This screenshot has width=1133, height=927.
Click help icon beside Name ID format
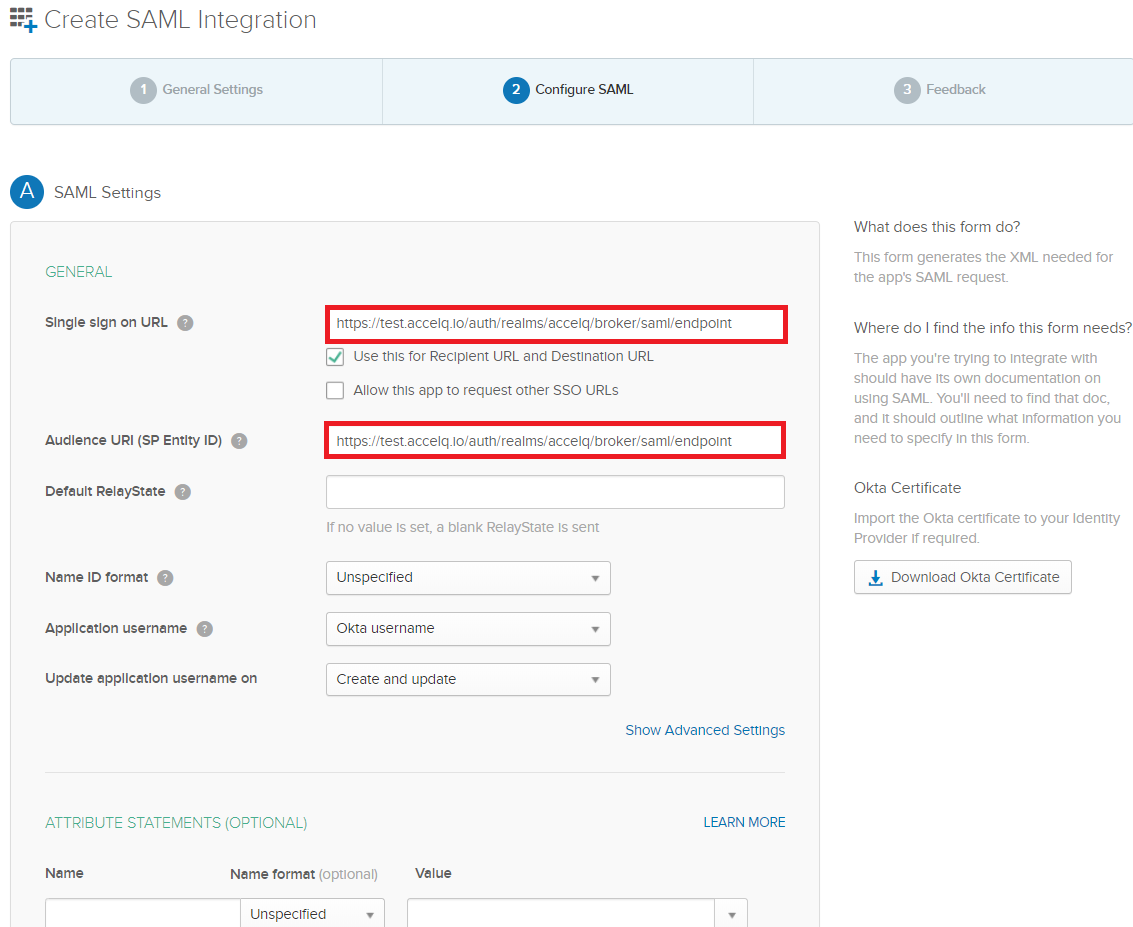click(165, 578)
